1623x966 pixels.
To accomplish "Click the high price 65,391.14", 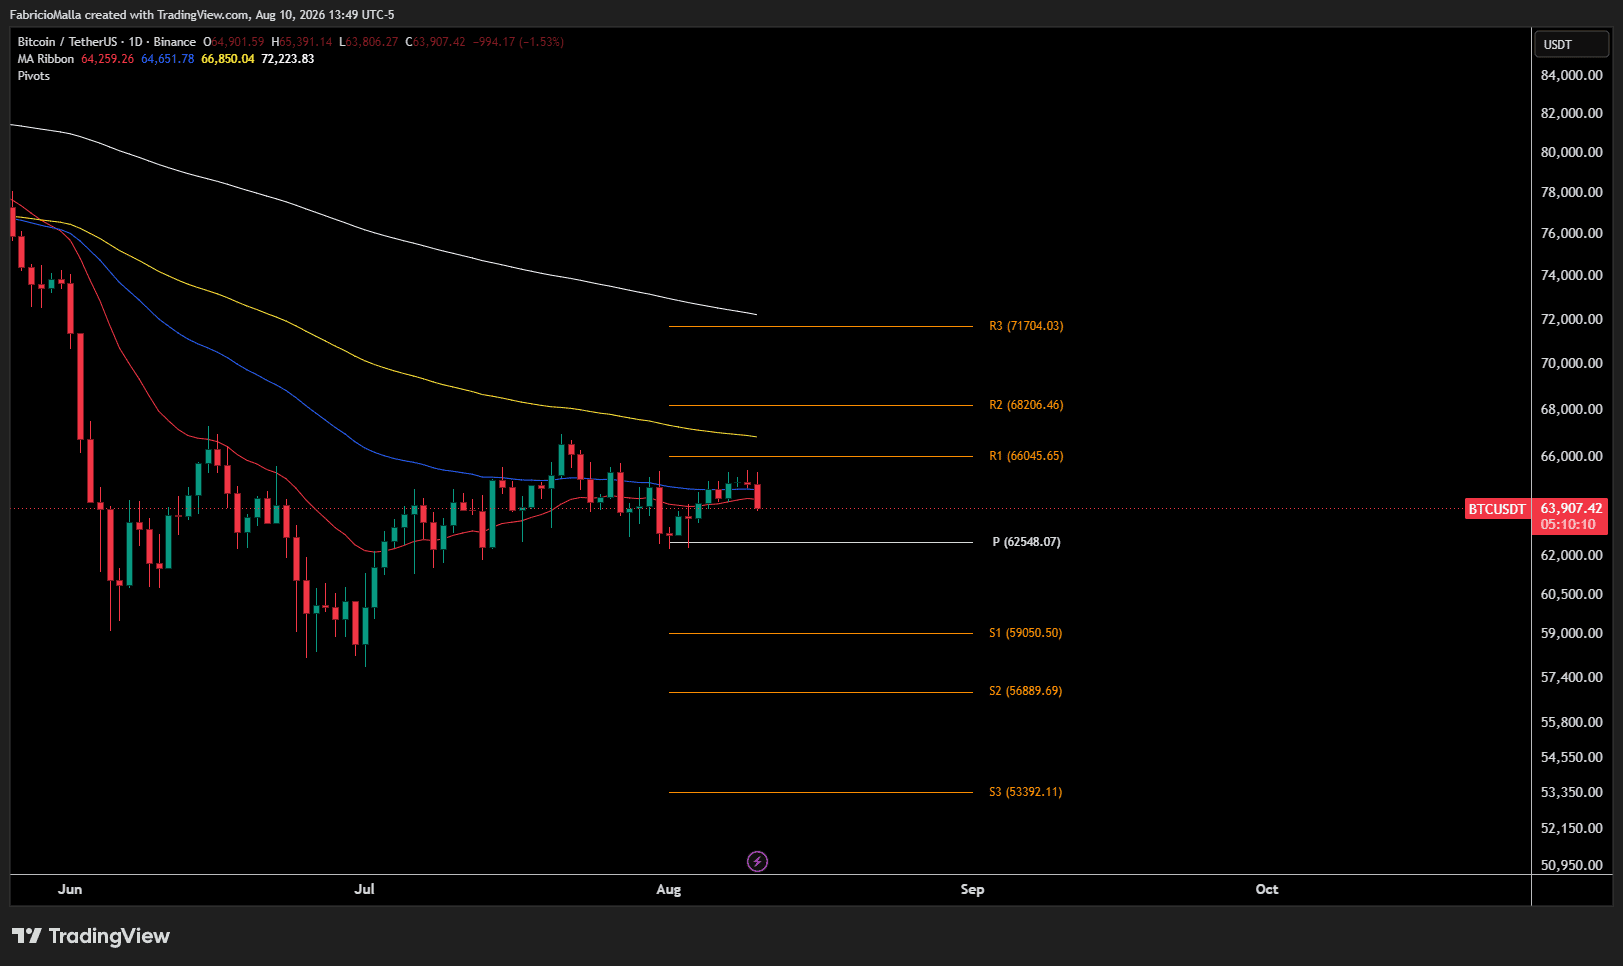I will click(x=306, y=42).
